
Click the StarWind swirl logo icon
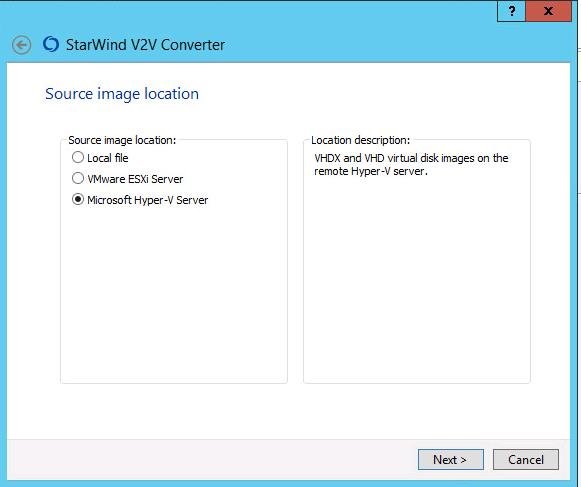[51, 44]
